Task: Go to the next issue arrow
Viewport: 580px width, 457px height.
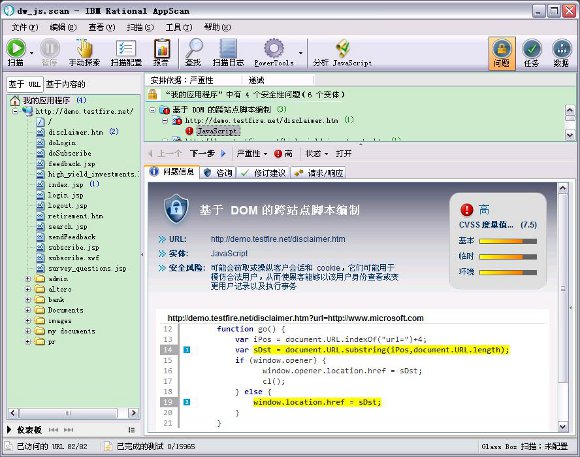Action: [208, 153]
